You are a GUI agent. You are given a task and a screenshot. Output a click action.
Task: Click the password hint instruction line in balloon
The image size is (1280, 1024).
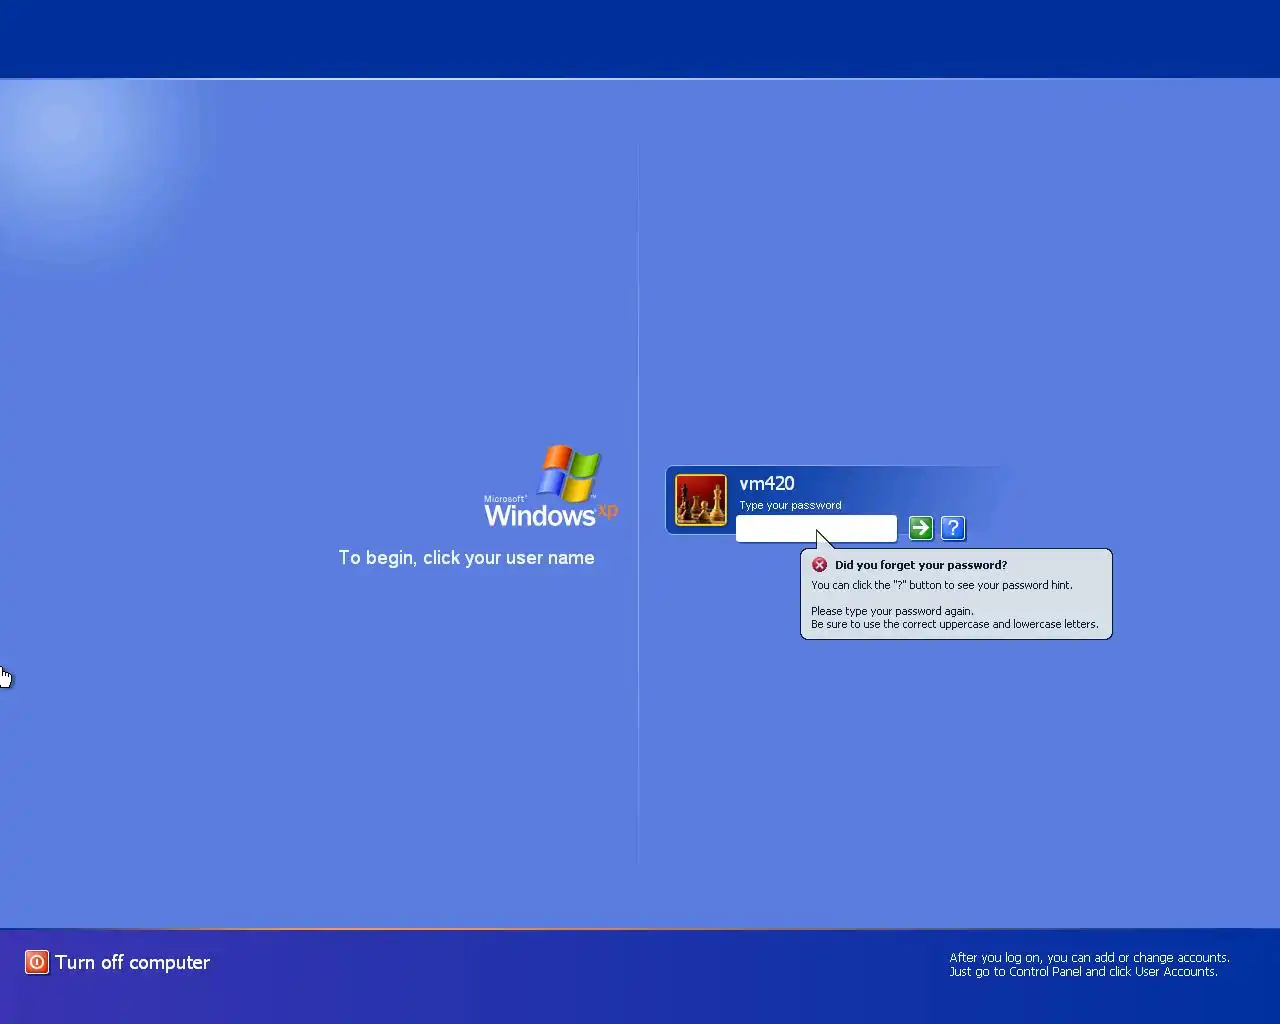(x=941, y=585)
